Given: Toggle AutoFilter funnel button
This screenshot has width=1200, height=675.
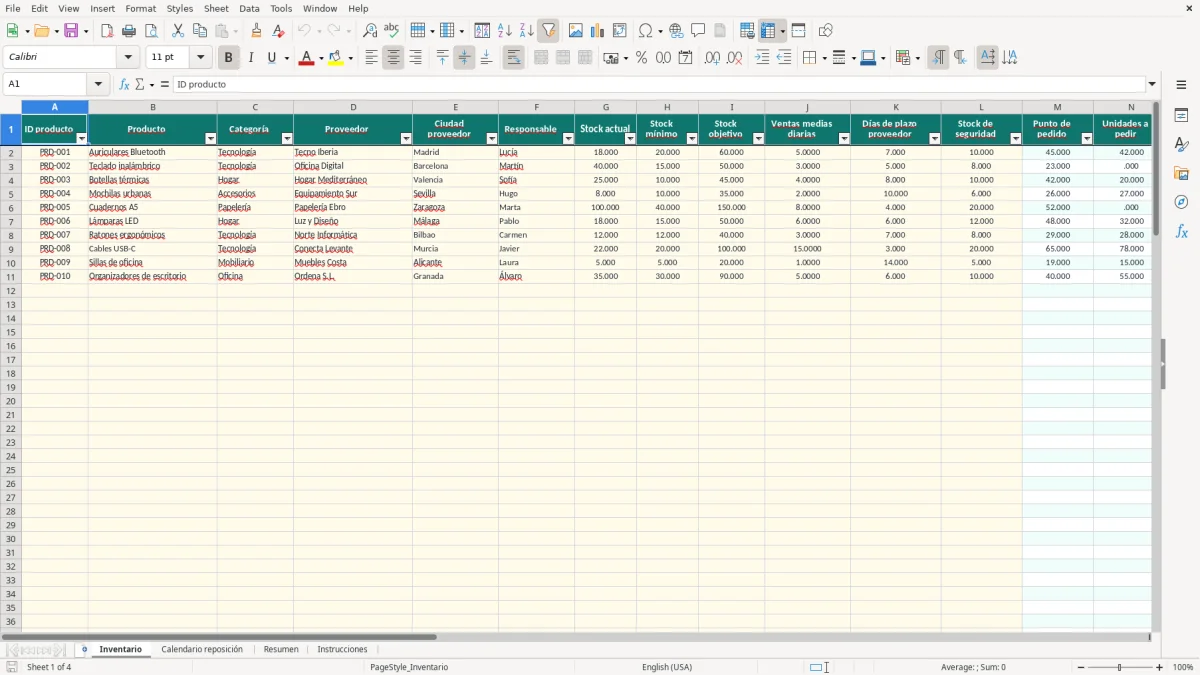Looking at the screenshot, I should 549,31.
